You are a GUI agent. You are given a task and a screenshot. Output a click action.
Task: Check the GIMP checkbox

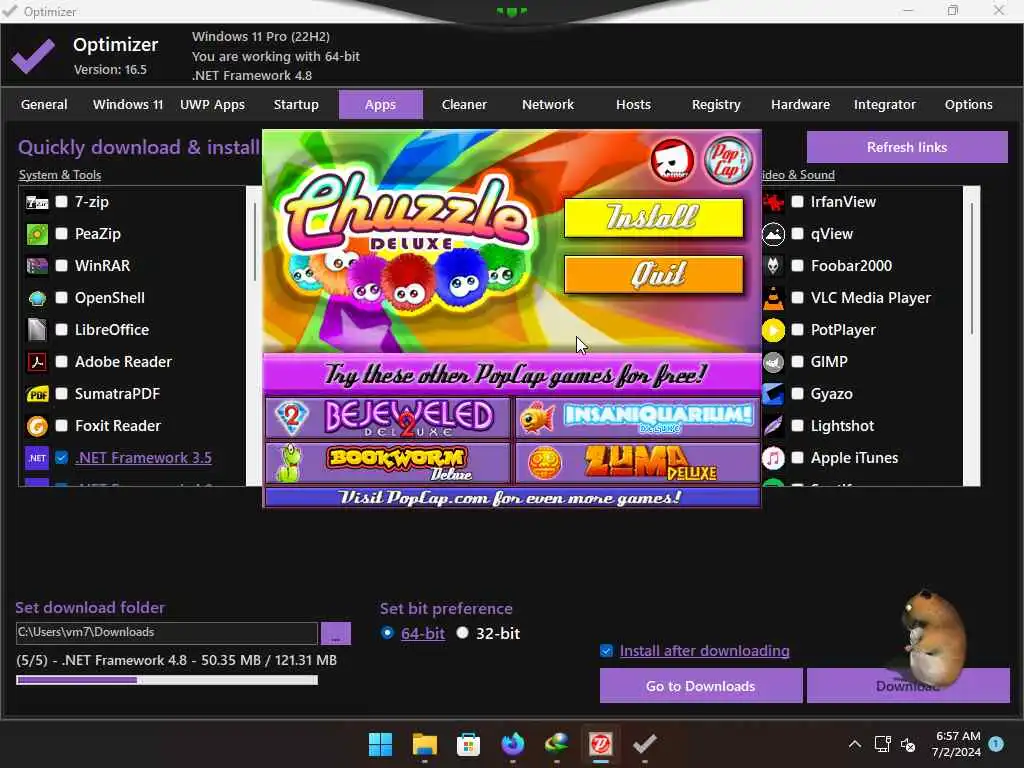coord(797,361)
